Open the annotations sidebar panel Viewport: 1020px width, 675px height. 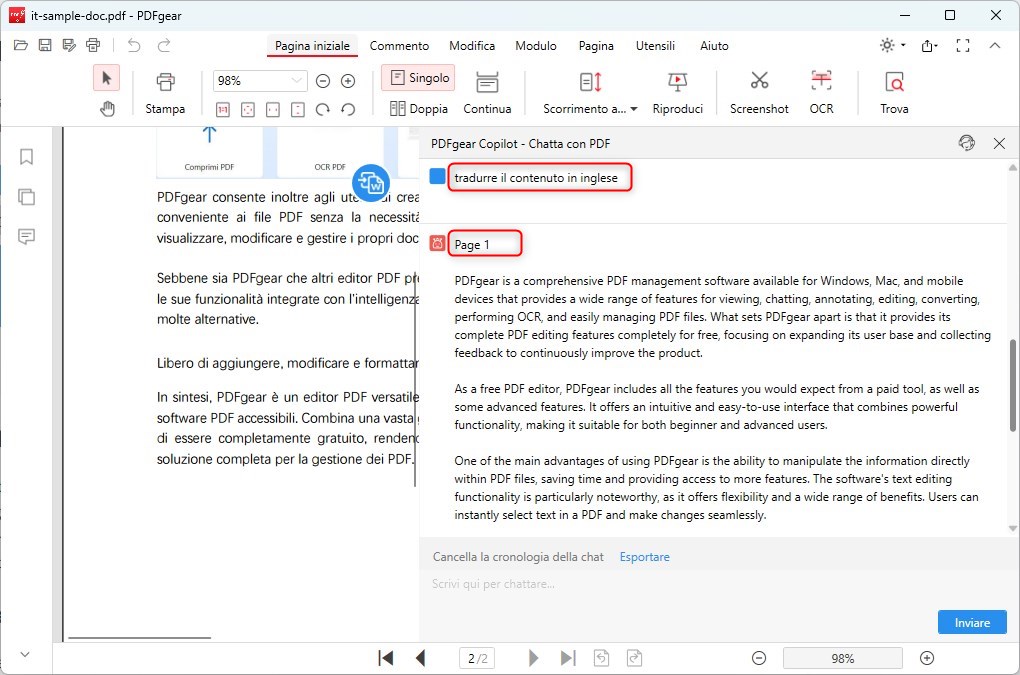pyautogui.click(x=26, y=236)
